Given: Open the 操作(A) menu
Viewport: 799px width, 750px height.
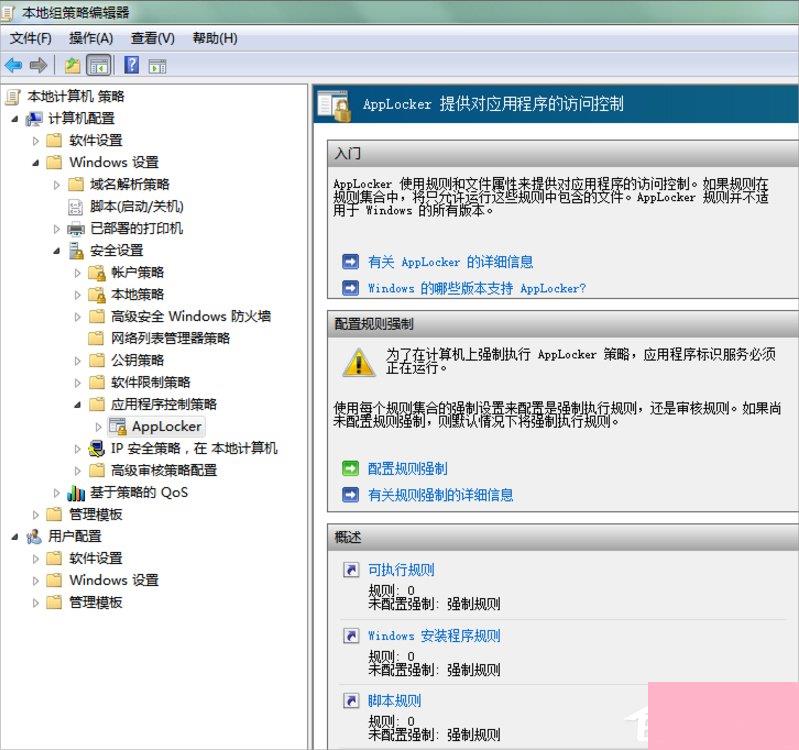Looking at the screenshot, I should click(x=91, y=38).
